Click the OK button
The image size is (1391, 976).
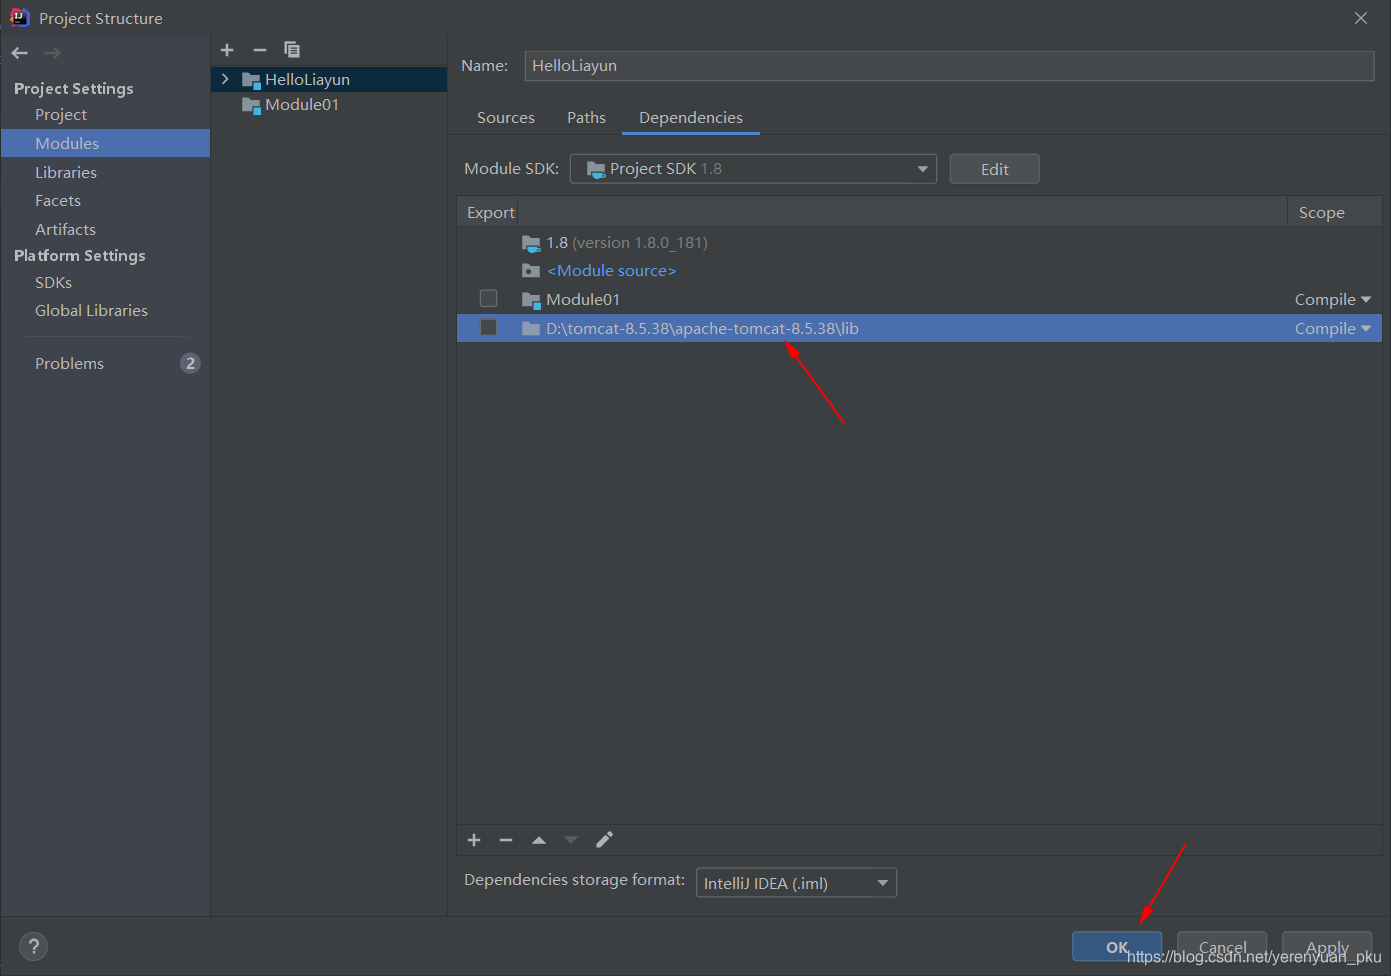1117,947
